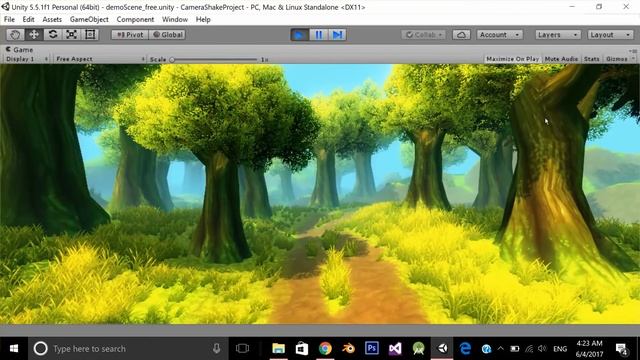Open the volume speaker icon
The image size is (640, 360).
(542, 349)
